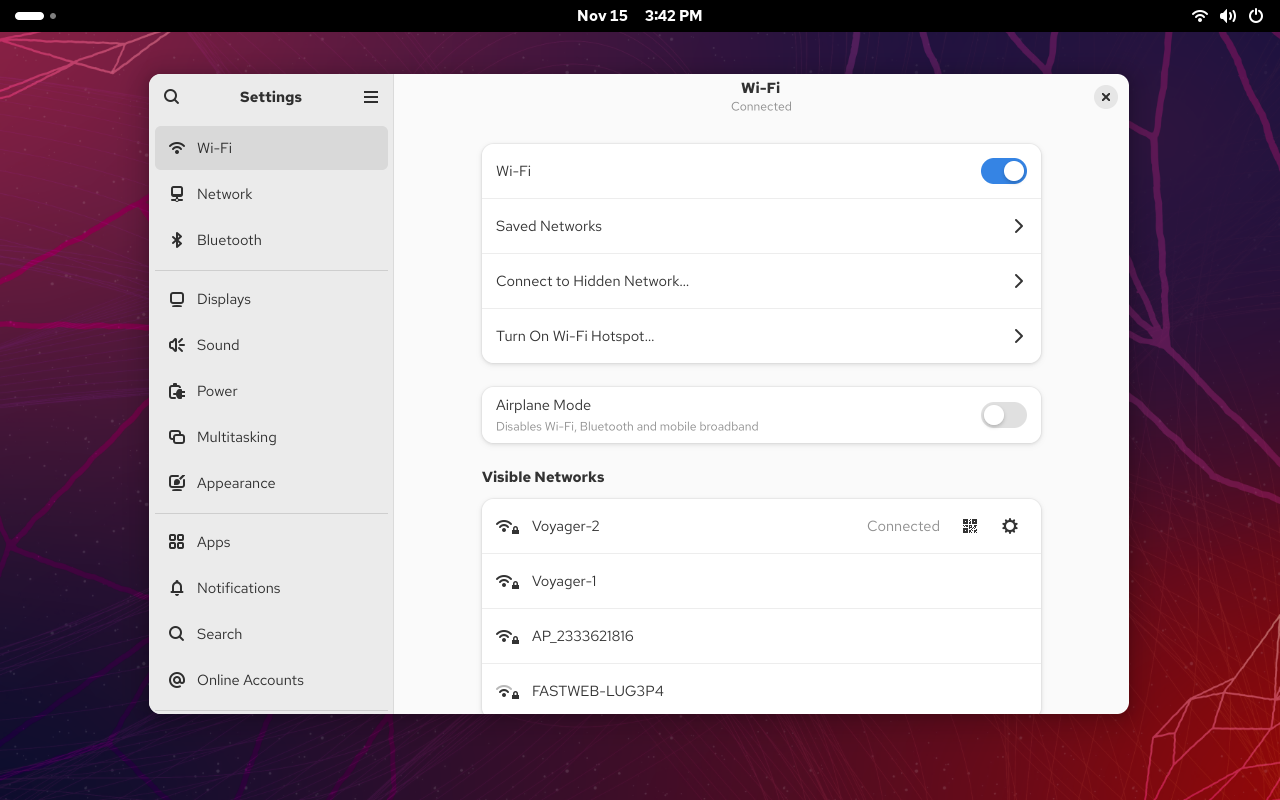Click the search magnifier in Settings
The height and width of the screenshot is (800, 1280).
coord(171,96)
